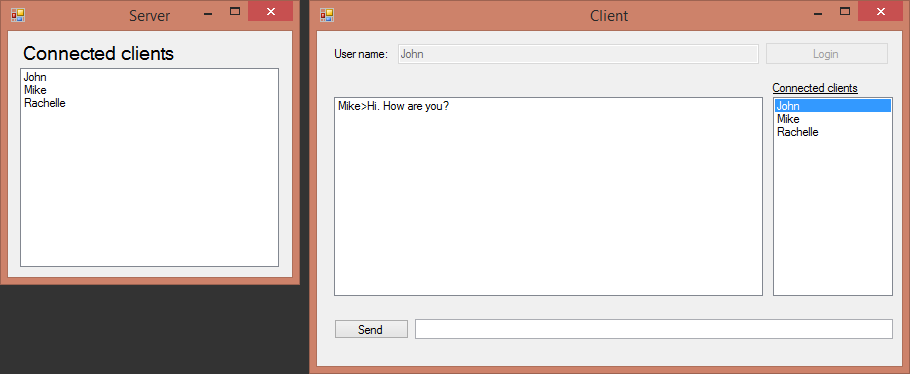Maximize the Client window

pos(845,12)
